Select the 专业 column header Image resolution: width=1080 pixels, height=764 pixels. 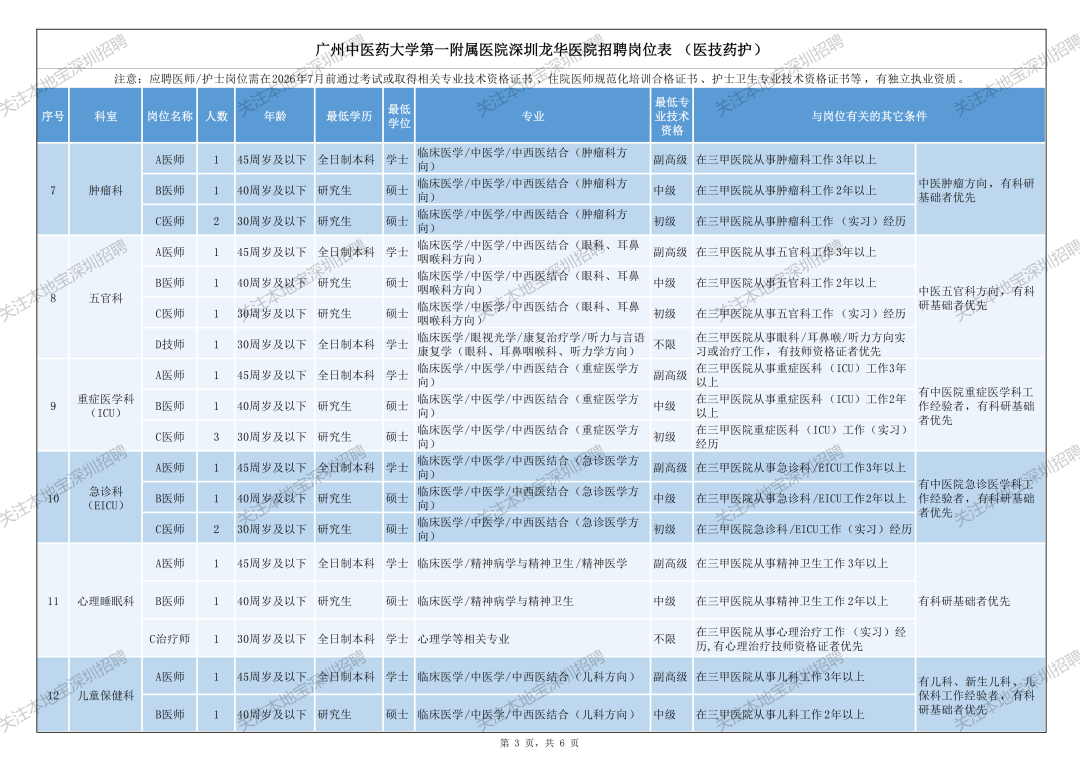click(532, 116)
